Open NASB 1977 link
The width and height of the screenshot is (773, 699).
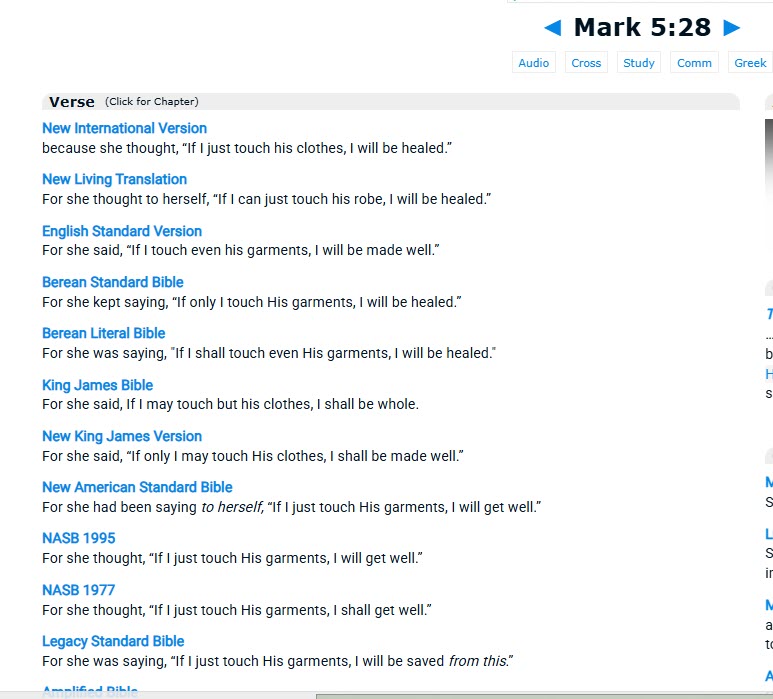pos(78,590)
